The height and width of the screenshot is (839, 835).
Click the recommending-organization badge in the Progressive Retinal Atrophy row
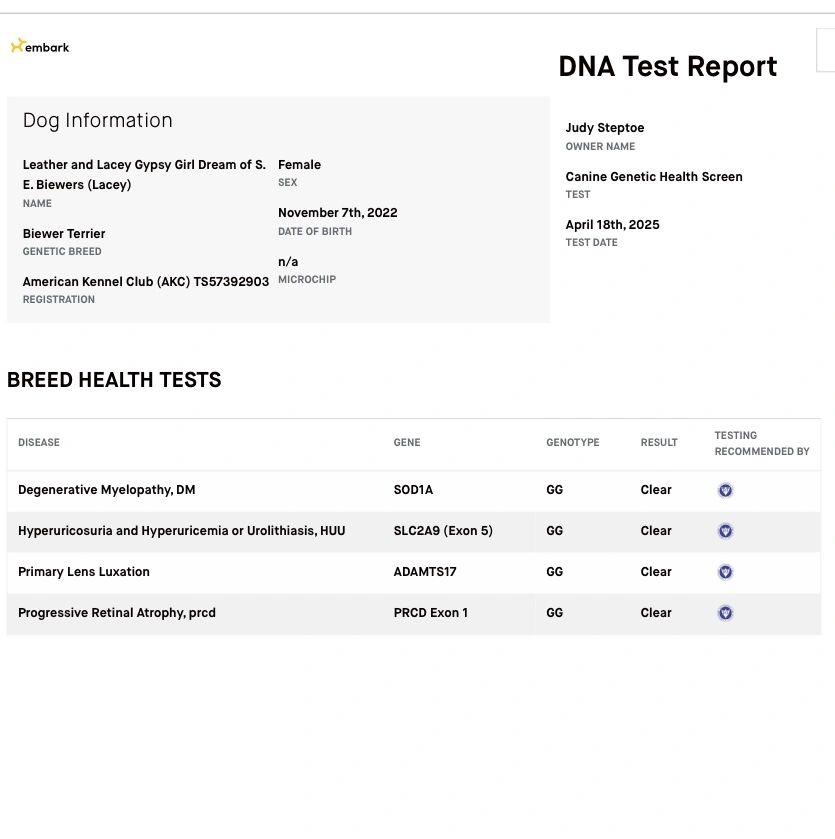[x=726, y=613]
